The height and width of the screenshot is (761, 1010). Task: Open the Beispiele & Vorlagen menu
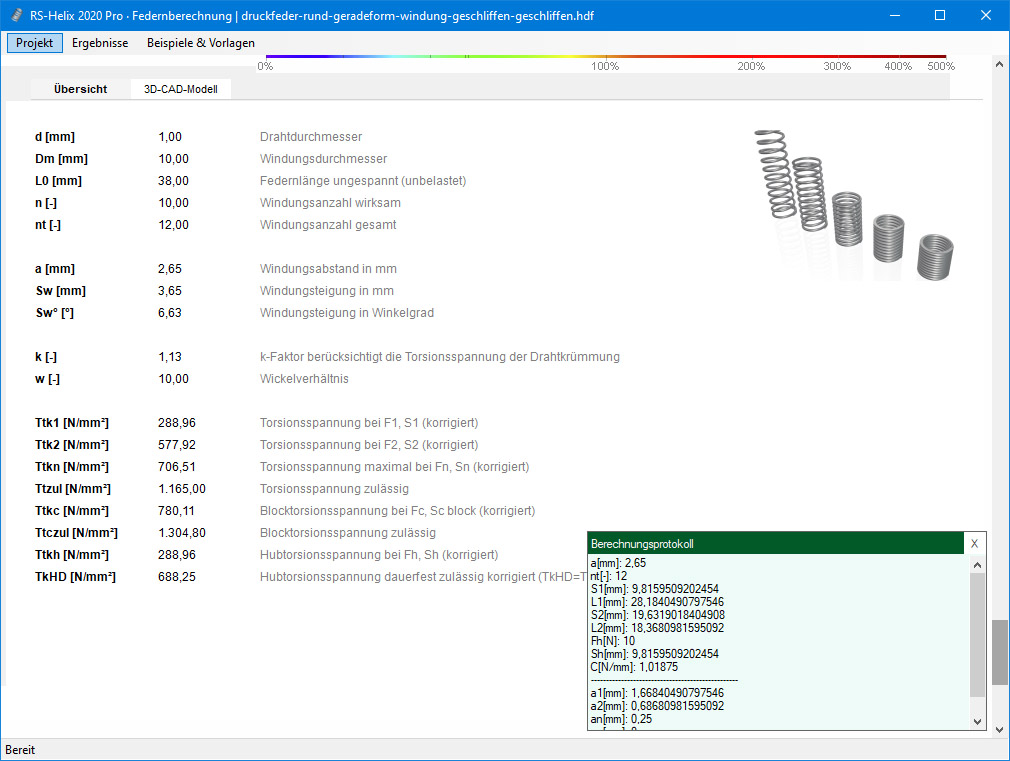(200, 43)
